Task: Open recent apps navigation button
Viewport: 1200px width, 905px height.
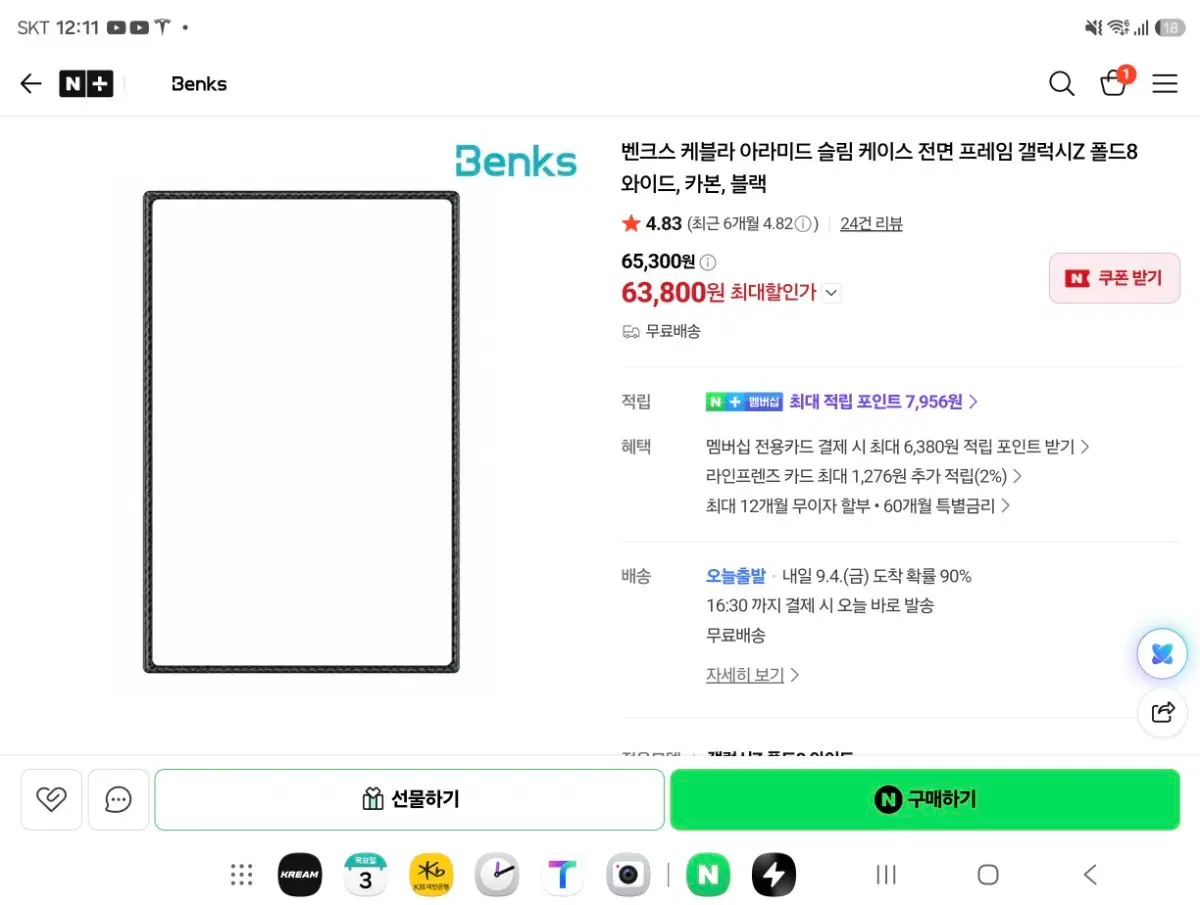Action: [886, 875]
